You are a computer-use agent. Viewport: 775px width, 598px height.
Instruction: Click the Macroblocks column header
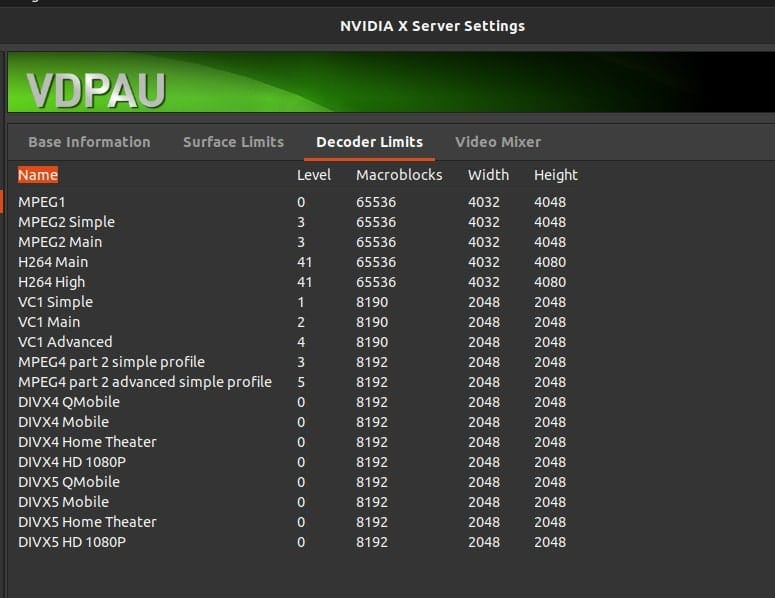pos(399,175)
